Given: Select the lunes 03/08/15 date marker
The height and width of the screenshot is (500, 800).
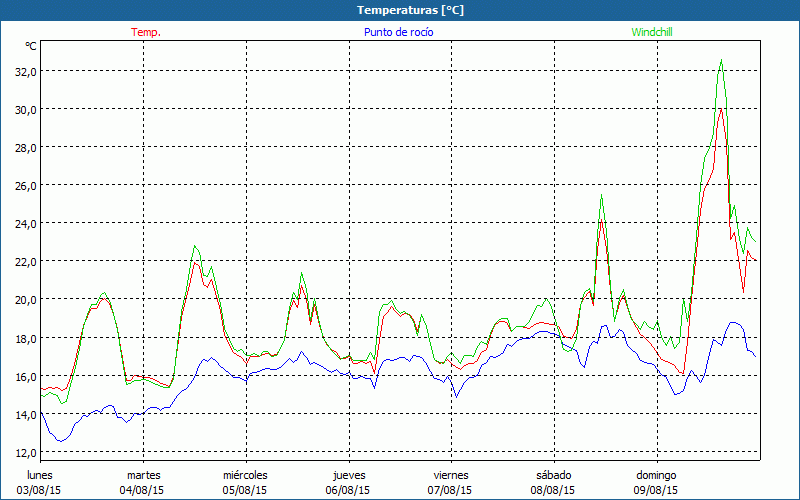Looking at the screenshot, I should [39, 482].
